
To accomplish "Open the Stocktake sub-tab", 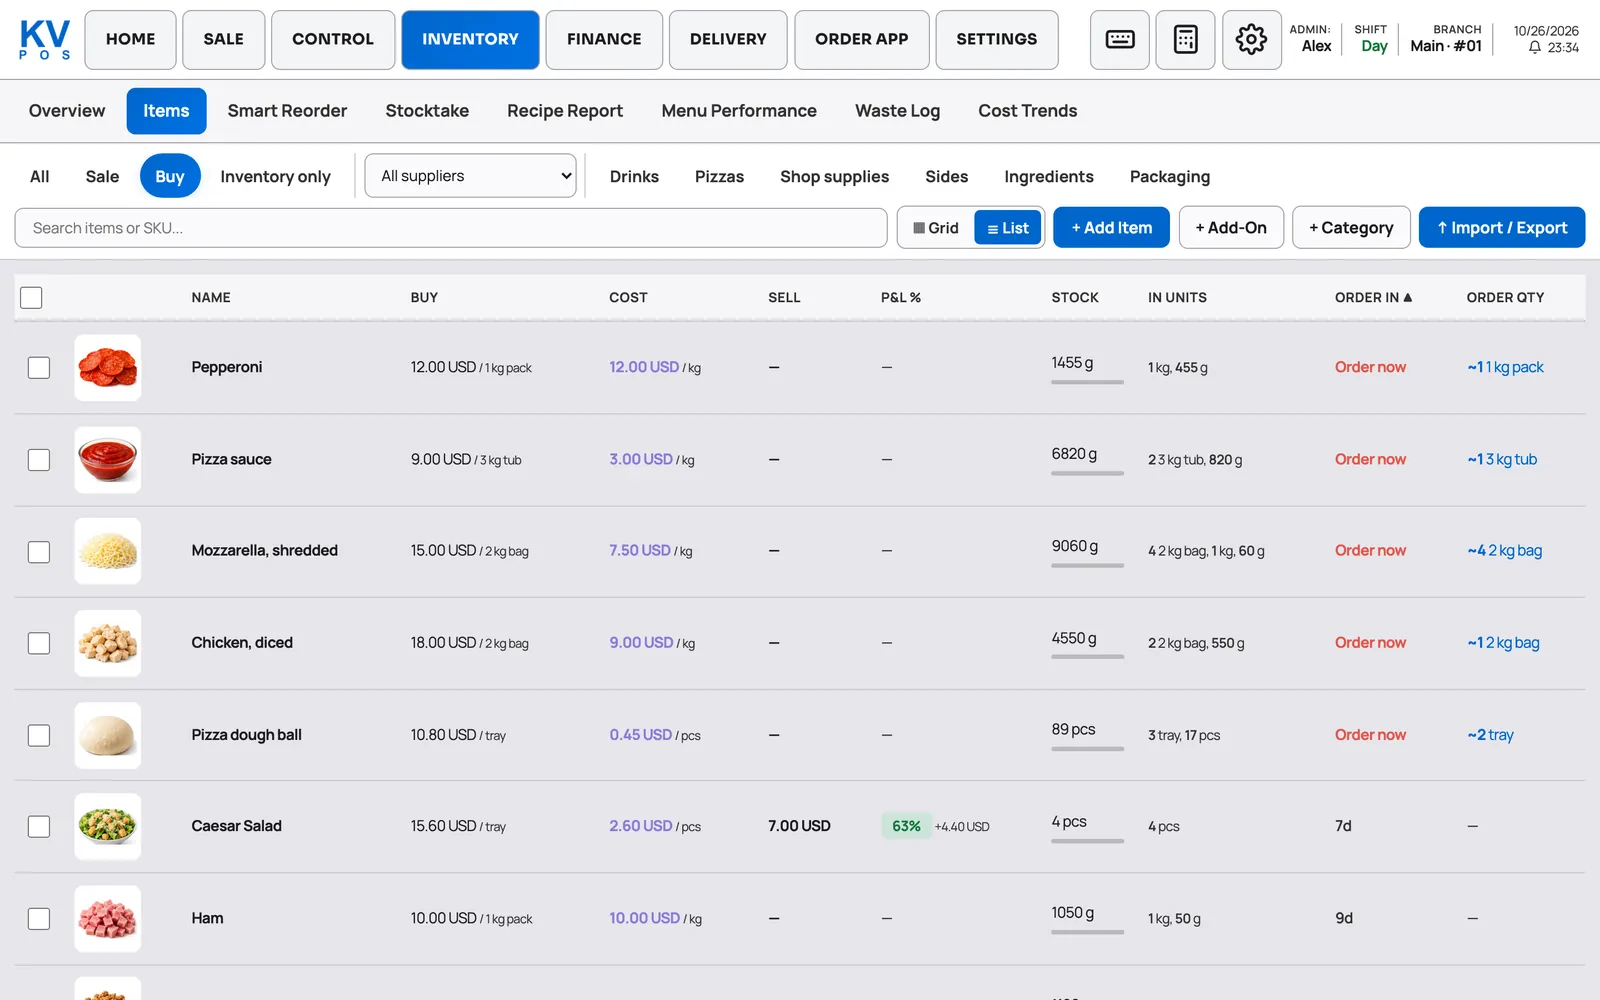I will (427, 111).
